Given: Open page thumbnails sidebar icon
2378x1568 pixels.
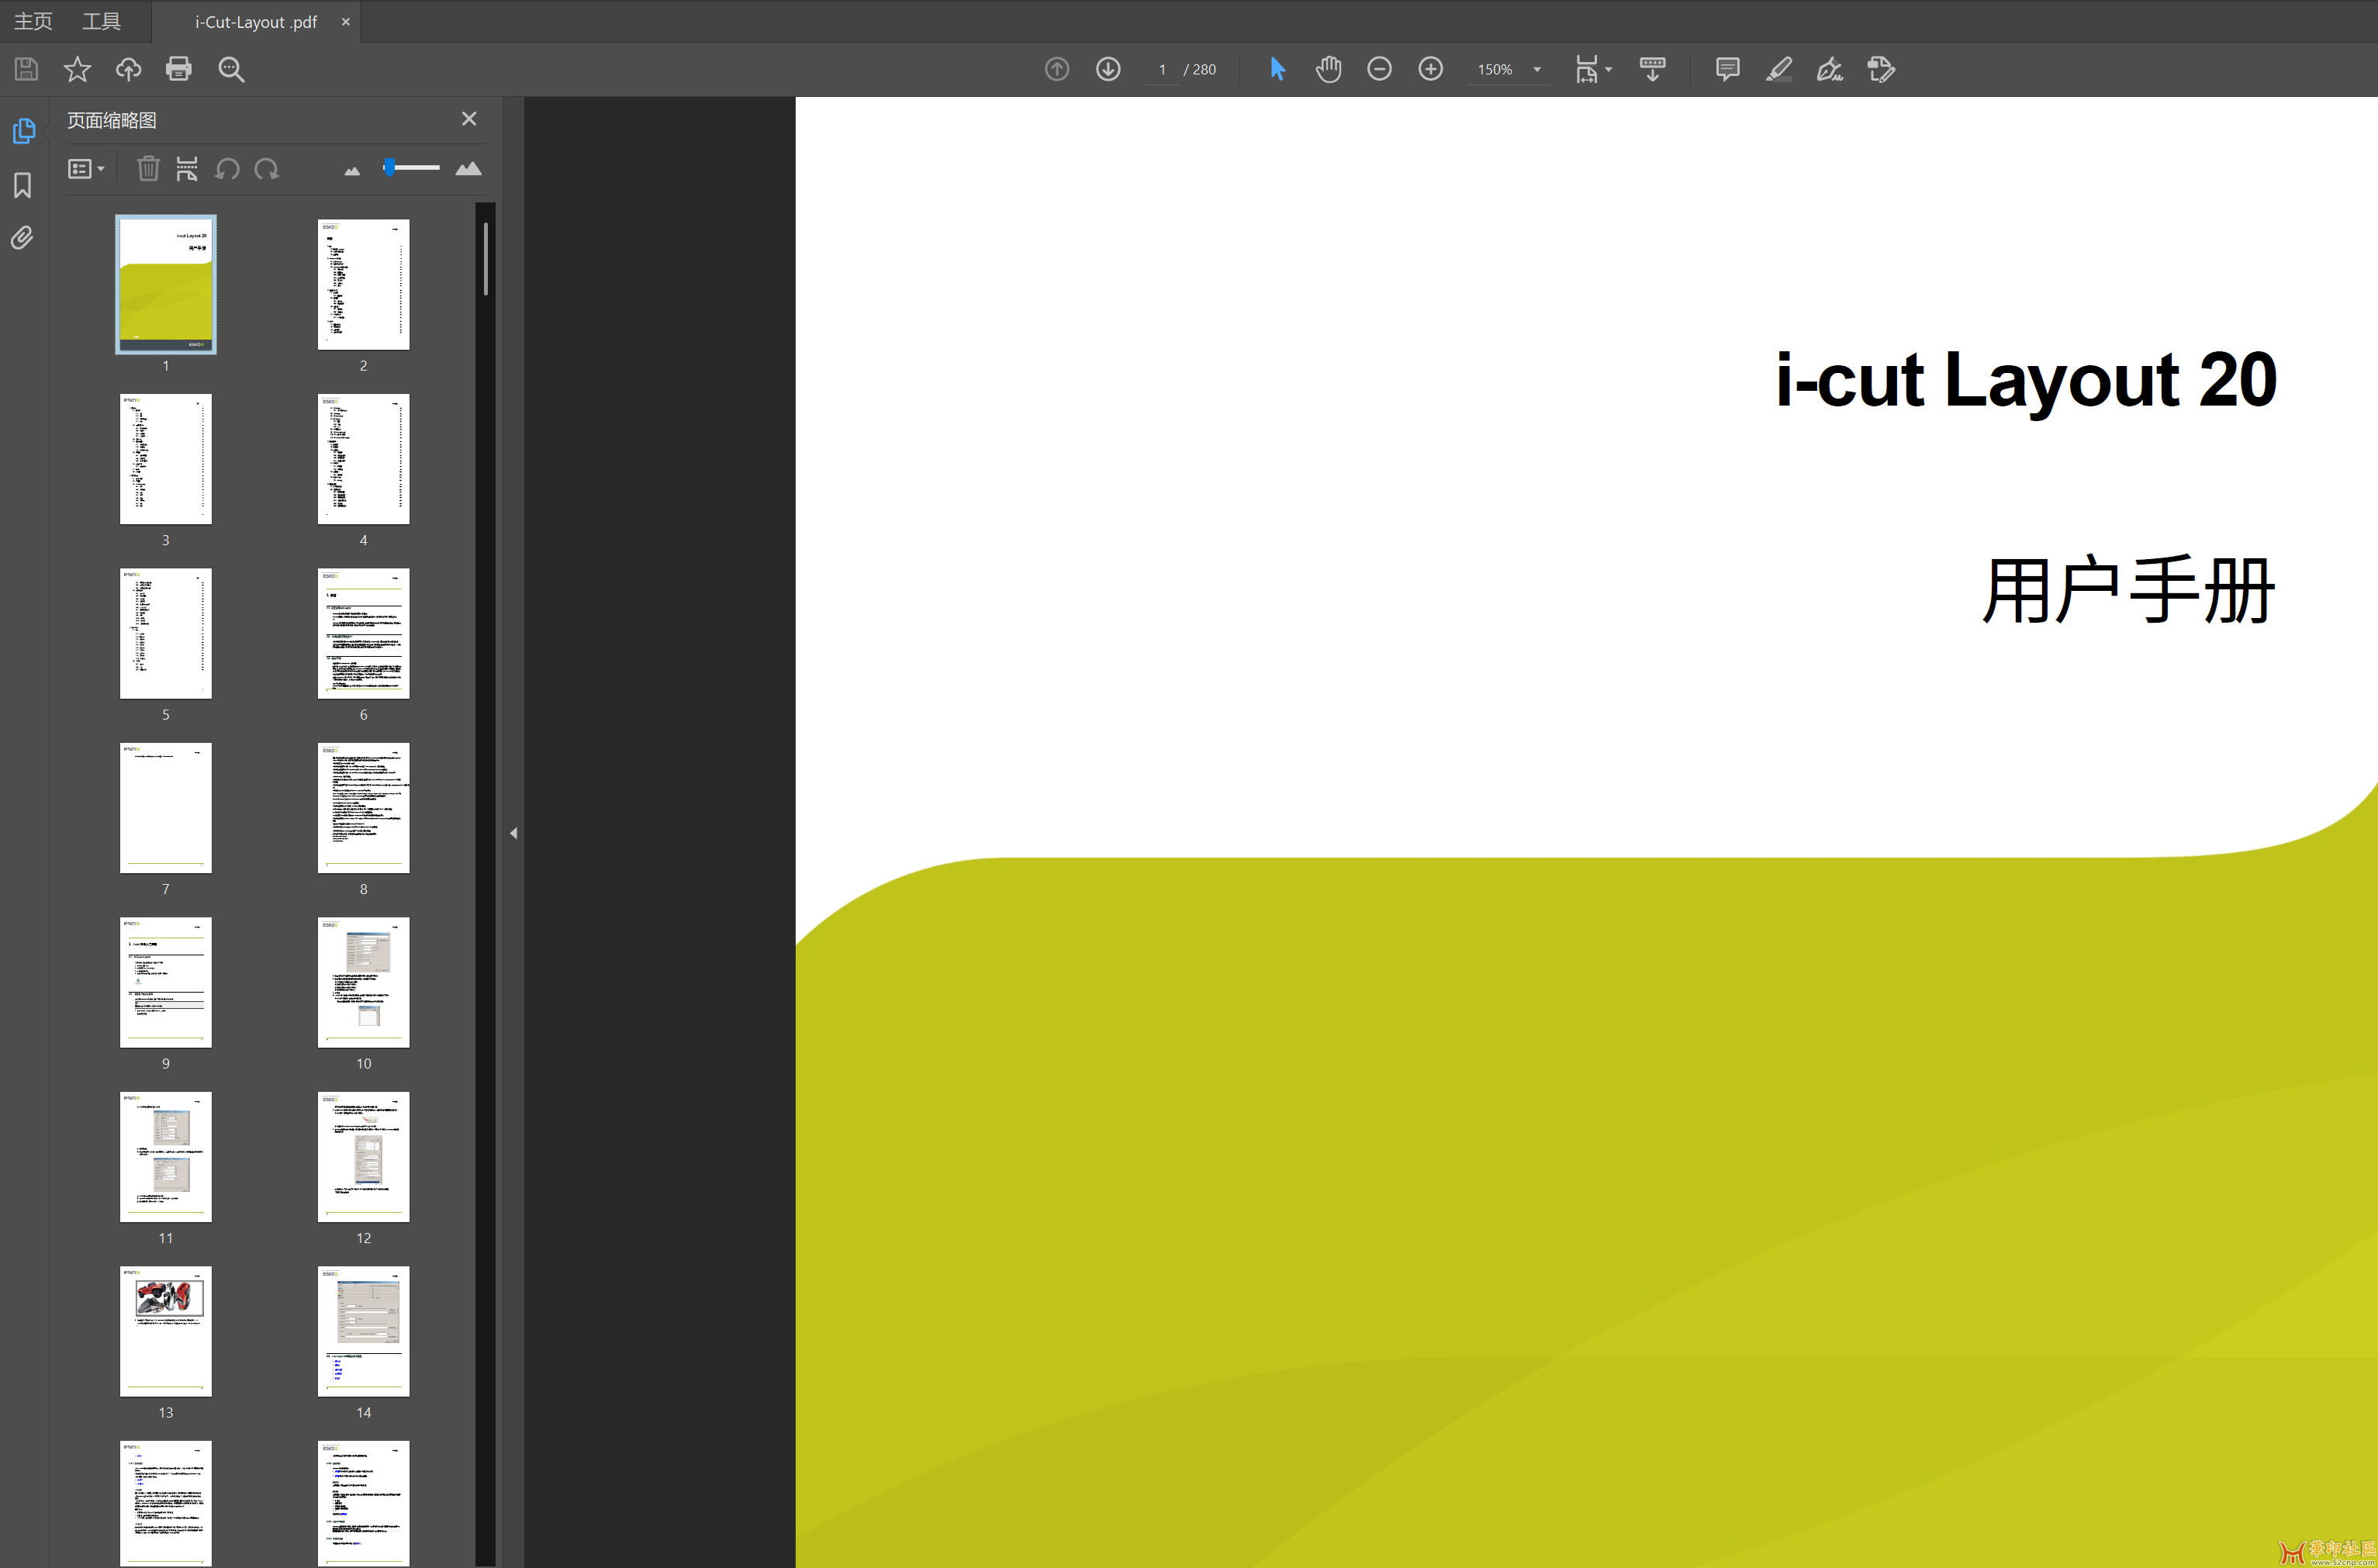Looking at the screenshot, I should click(24, 131).
